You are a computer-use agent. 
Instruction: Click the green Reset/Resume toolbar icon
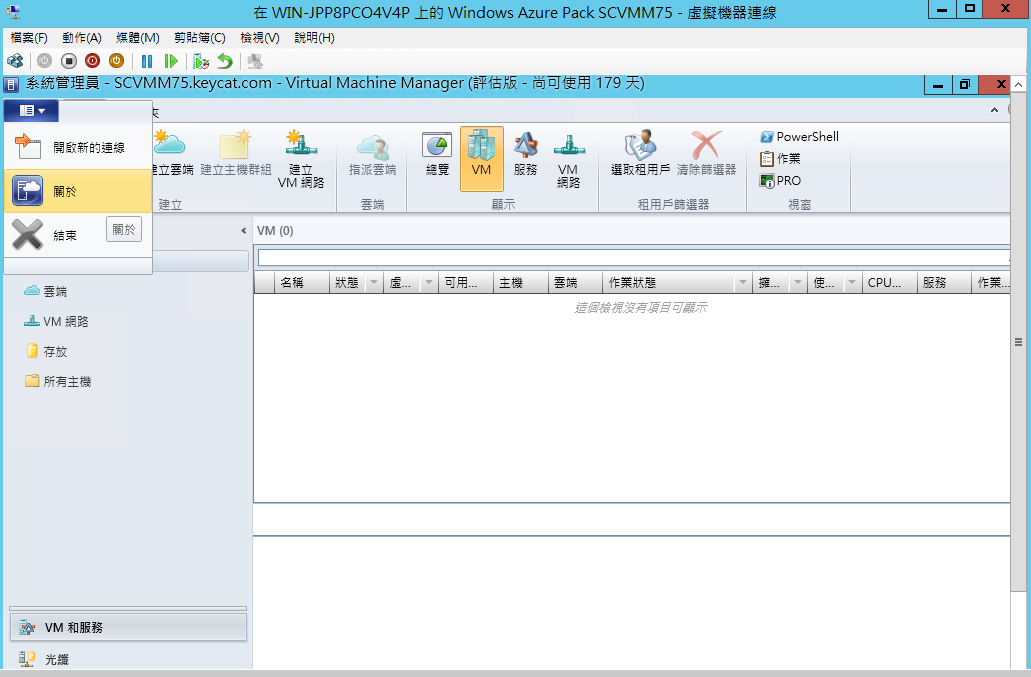pyautogui.click(x=171, y=61)
